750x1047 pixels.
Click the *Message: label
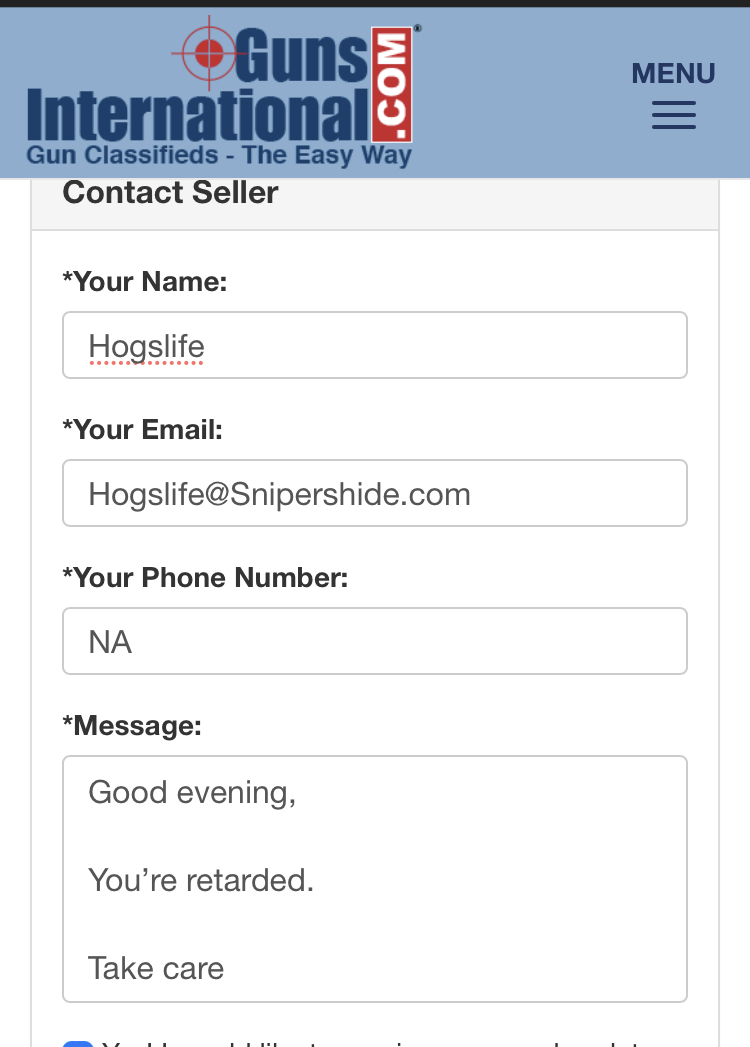tap(132, 726)
